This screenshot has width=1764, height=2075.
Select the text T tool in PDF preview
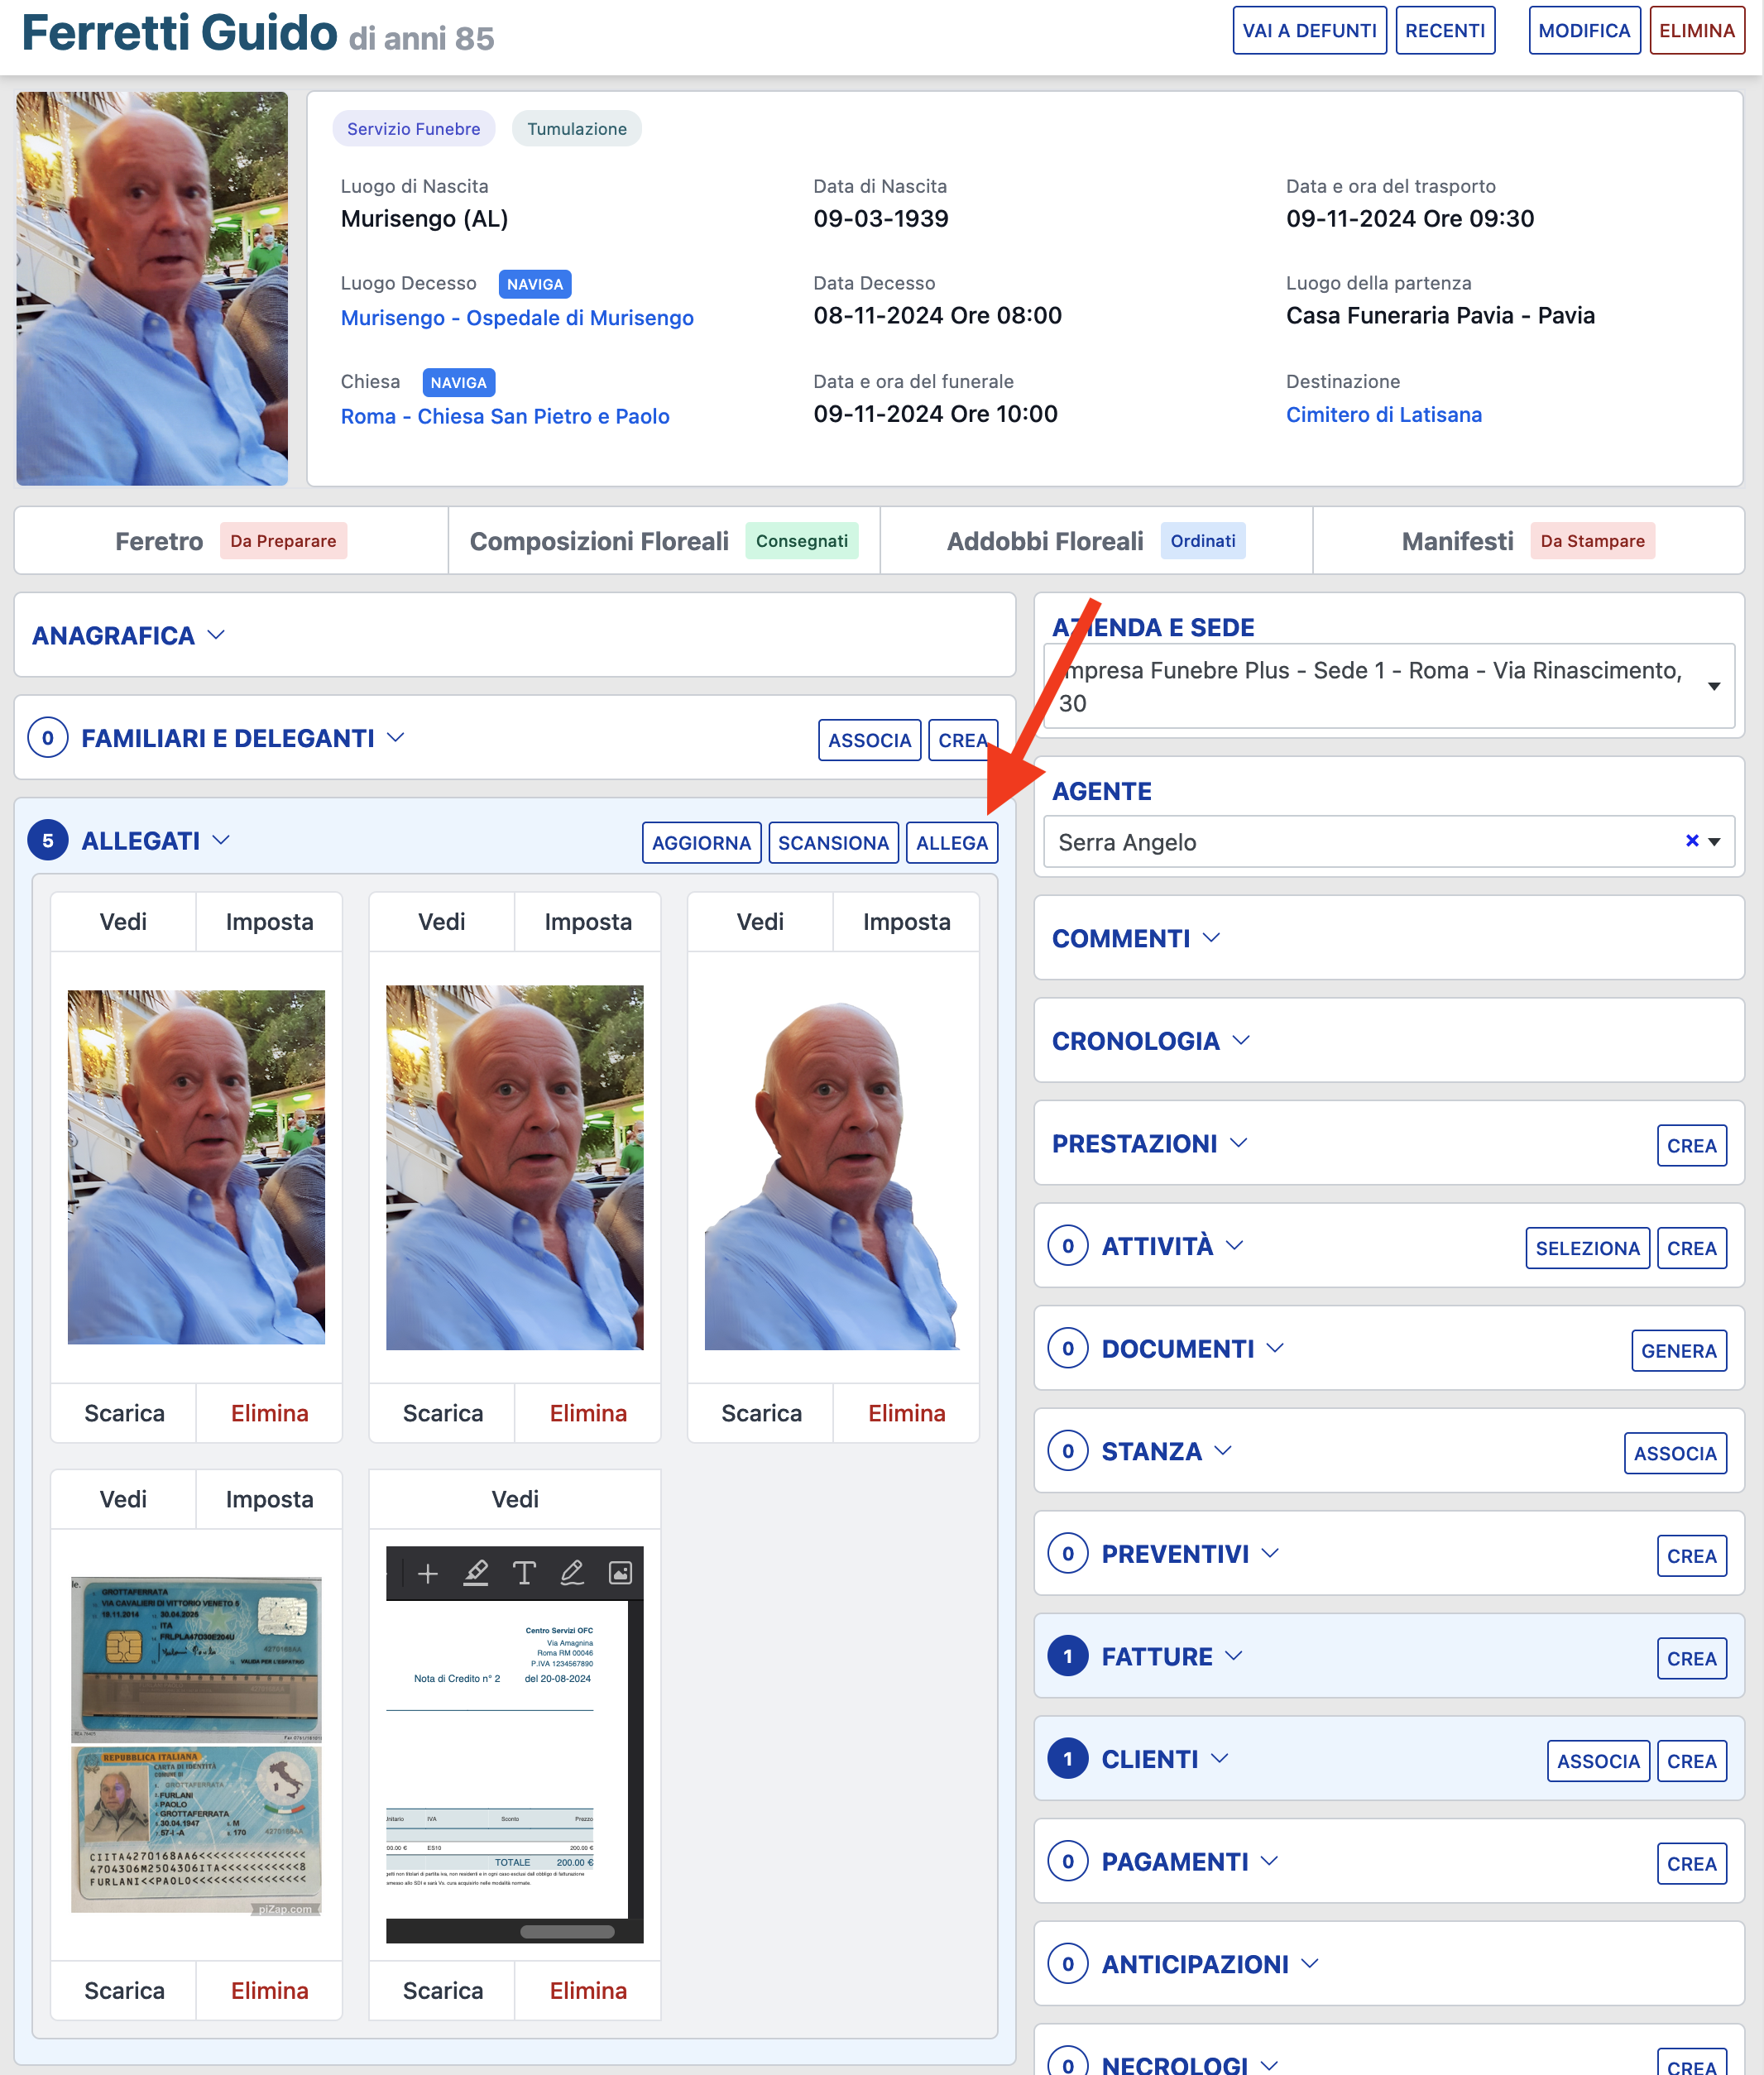coord(524,1574)
